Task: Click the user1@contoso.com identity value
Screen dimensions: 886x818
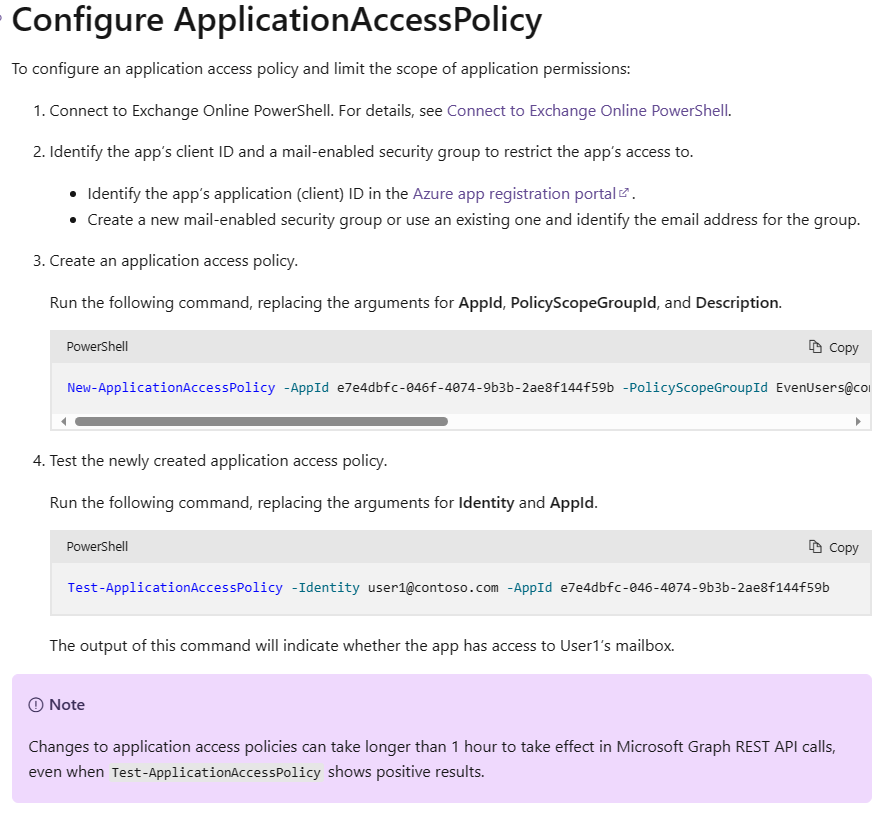Action: (433, 588)
